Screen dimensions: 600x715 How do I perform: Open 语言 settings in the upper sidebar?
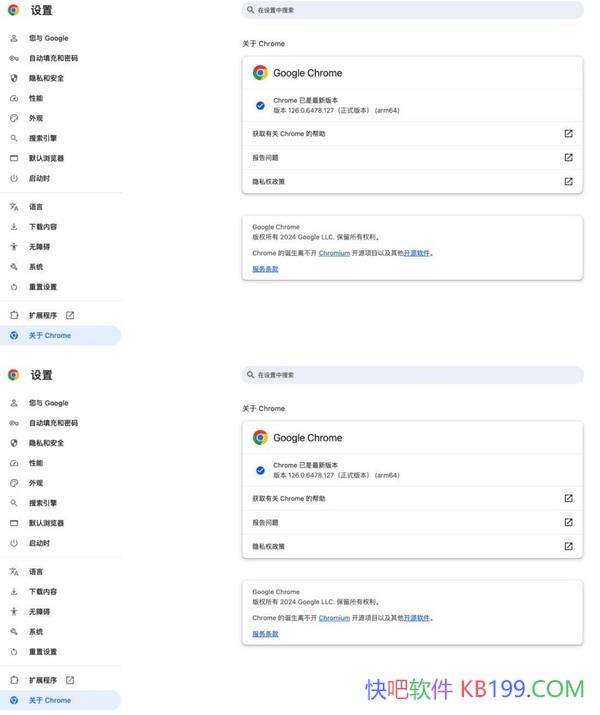[36, 207]
